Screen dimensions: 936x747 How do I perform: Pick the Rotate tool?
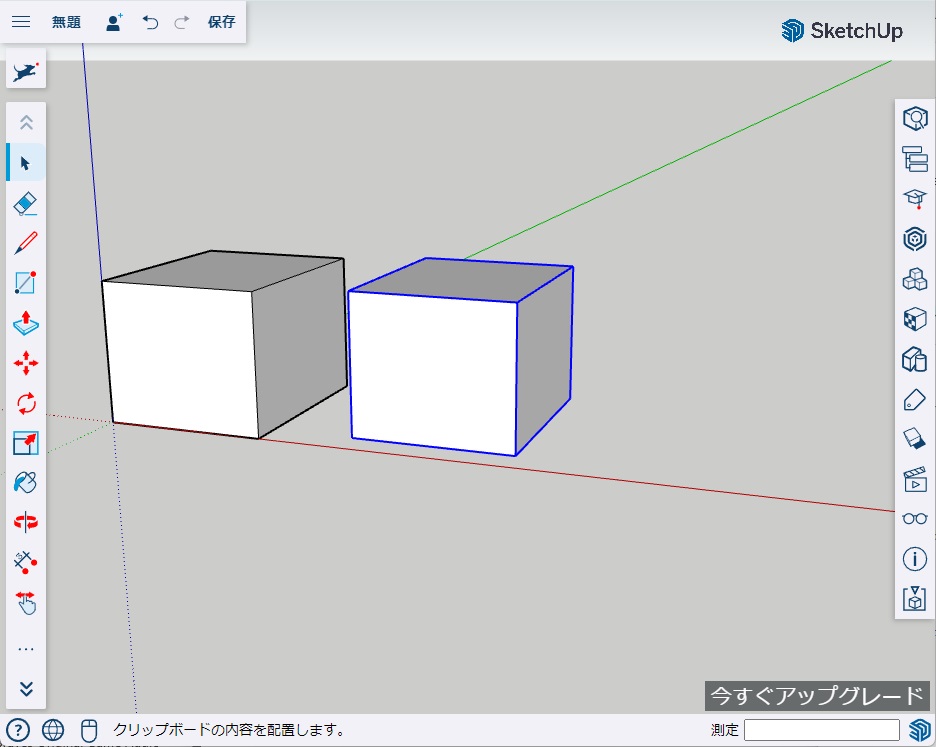pyautogui.click(x=26, y=403)
